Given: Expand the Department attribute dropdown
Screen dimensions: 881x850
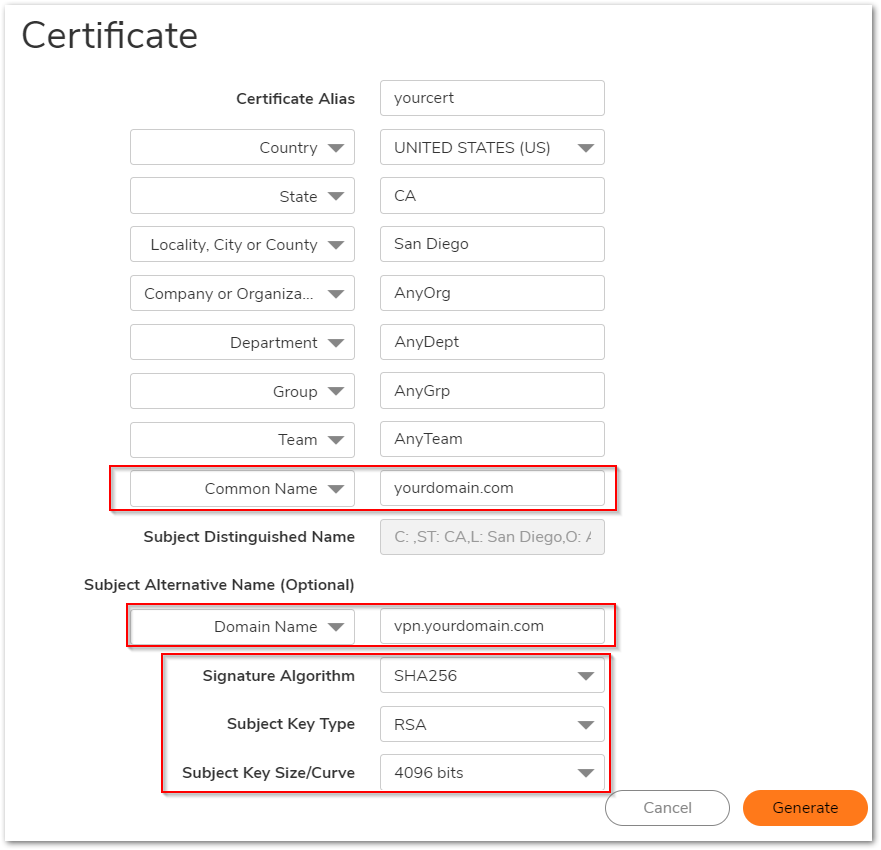Looking at the screenshot, I should [x=242, y=343].
